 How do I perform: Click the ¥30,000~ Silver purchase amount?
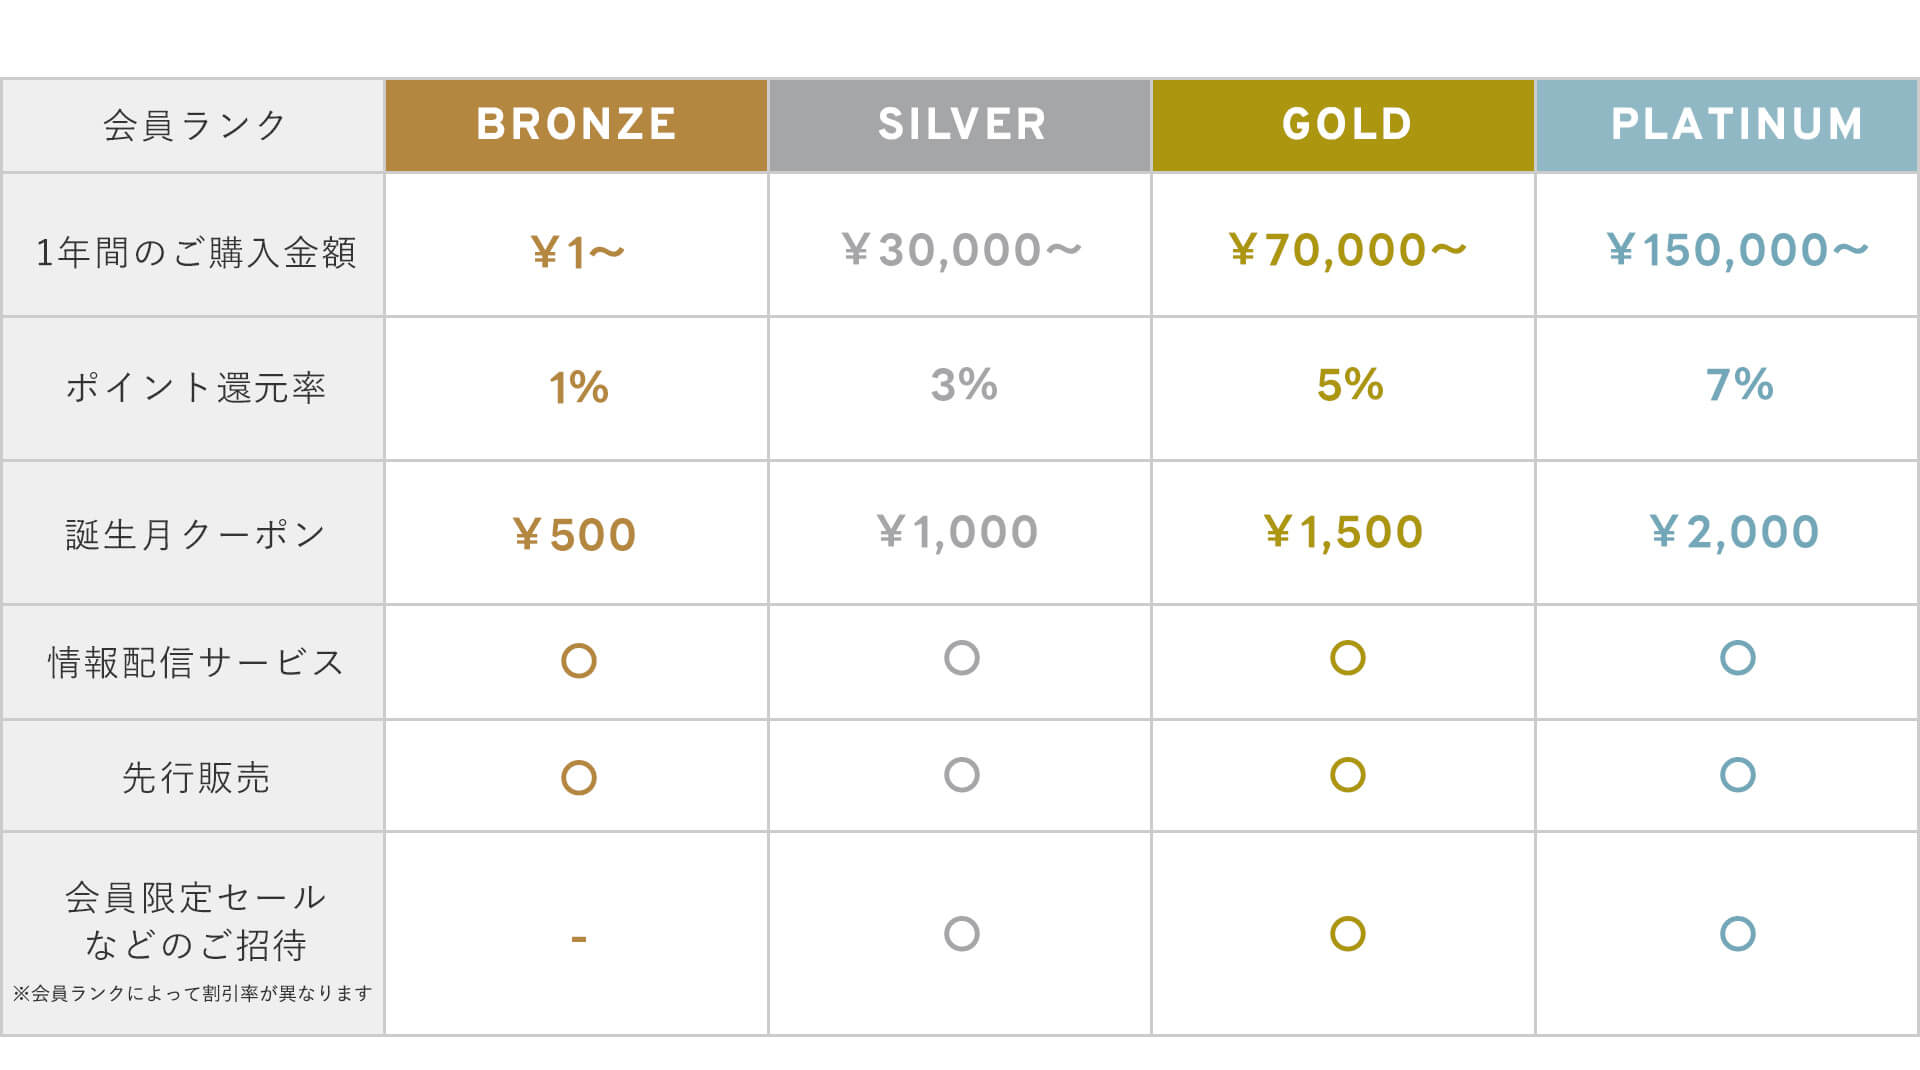coord(961,250)
